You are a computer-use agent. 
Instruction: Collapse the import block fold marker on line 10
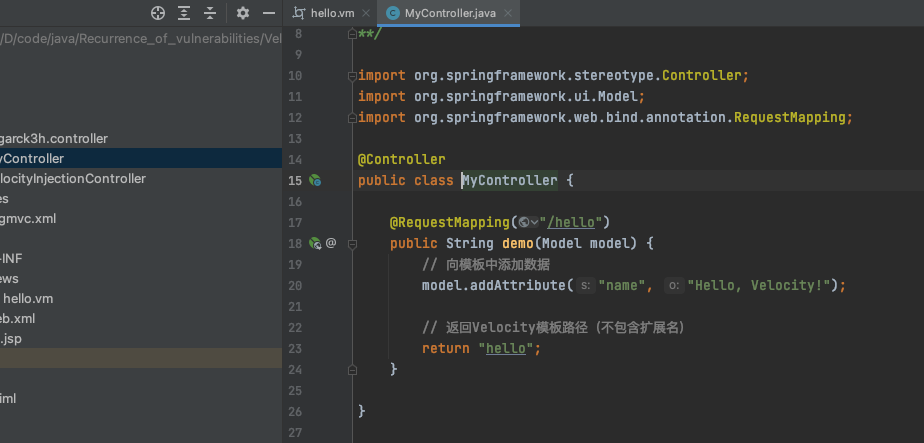(352, 75)
